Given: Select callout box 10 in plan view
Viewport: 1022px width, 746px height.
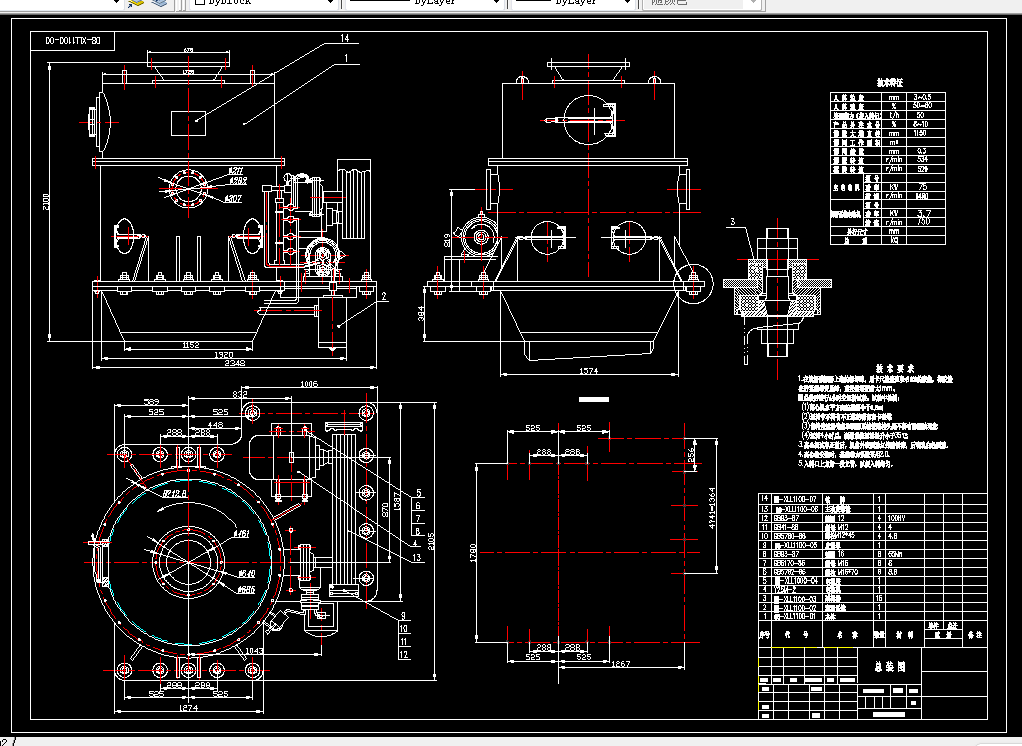Looking at the screenshot, I should [x=404, y=628].
